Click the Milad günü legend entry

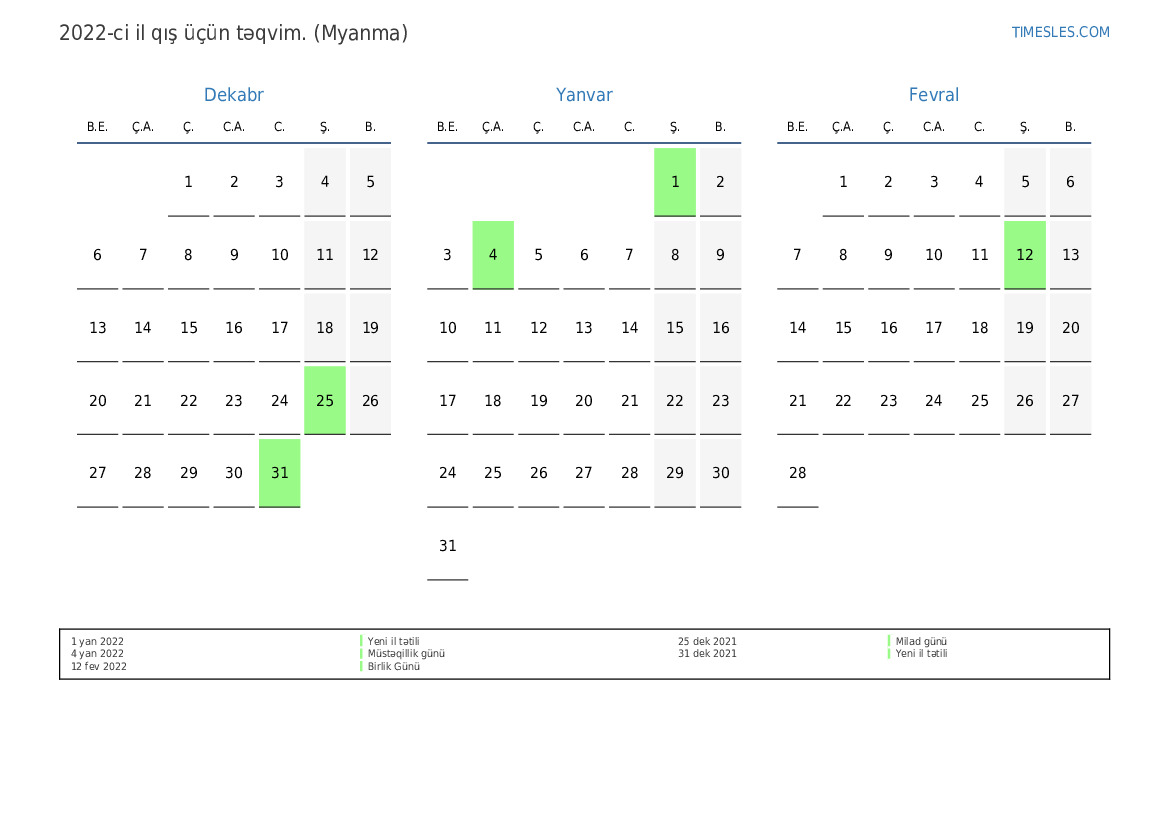[921, 642]
